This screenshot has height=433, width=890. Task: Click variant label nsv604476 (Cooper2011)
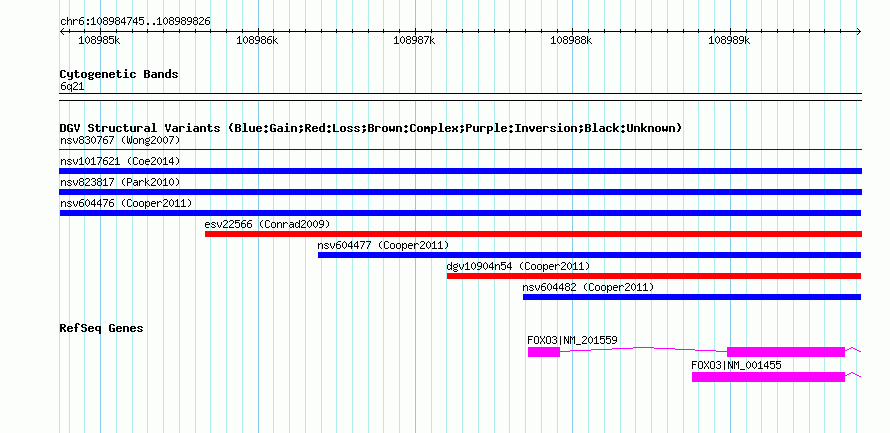click(x=125, y=203)
